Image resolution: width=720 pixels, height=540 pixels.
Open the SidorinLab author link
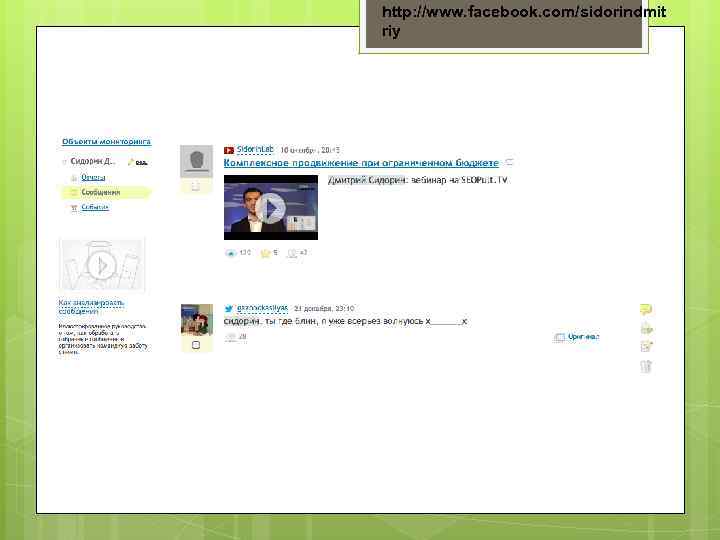255,150
